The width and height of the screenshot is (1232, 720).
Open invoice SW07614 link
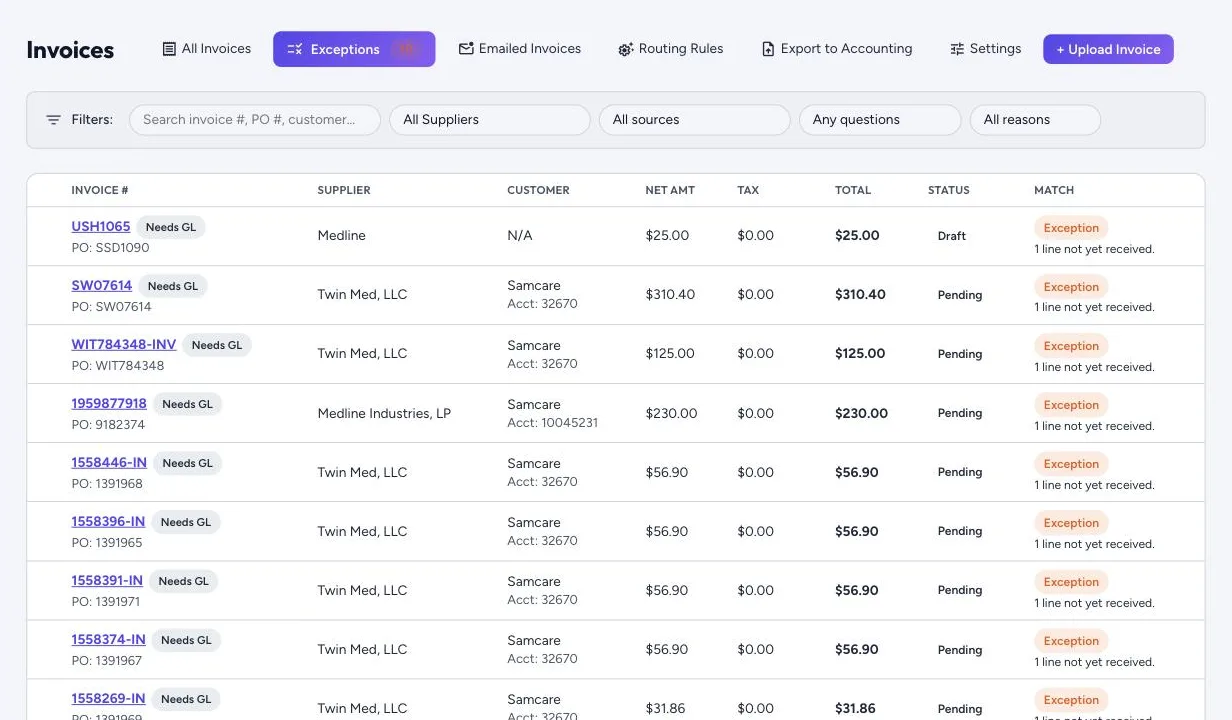tap(102, 286)
